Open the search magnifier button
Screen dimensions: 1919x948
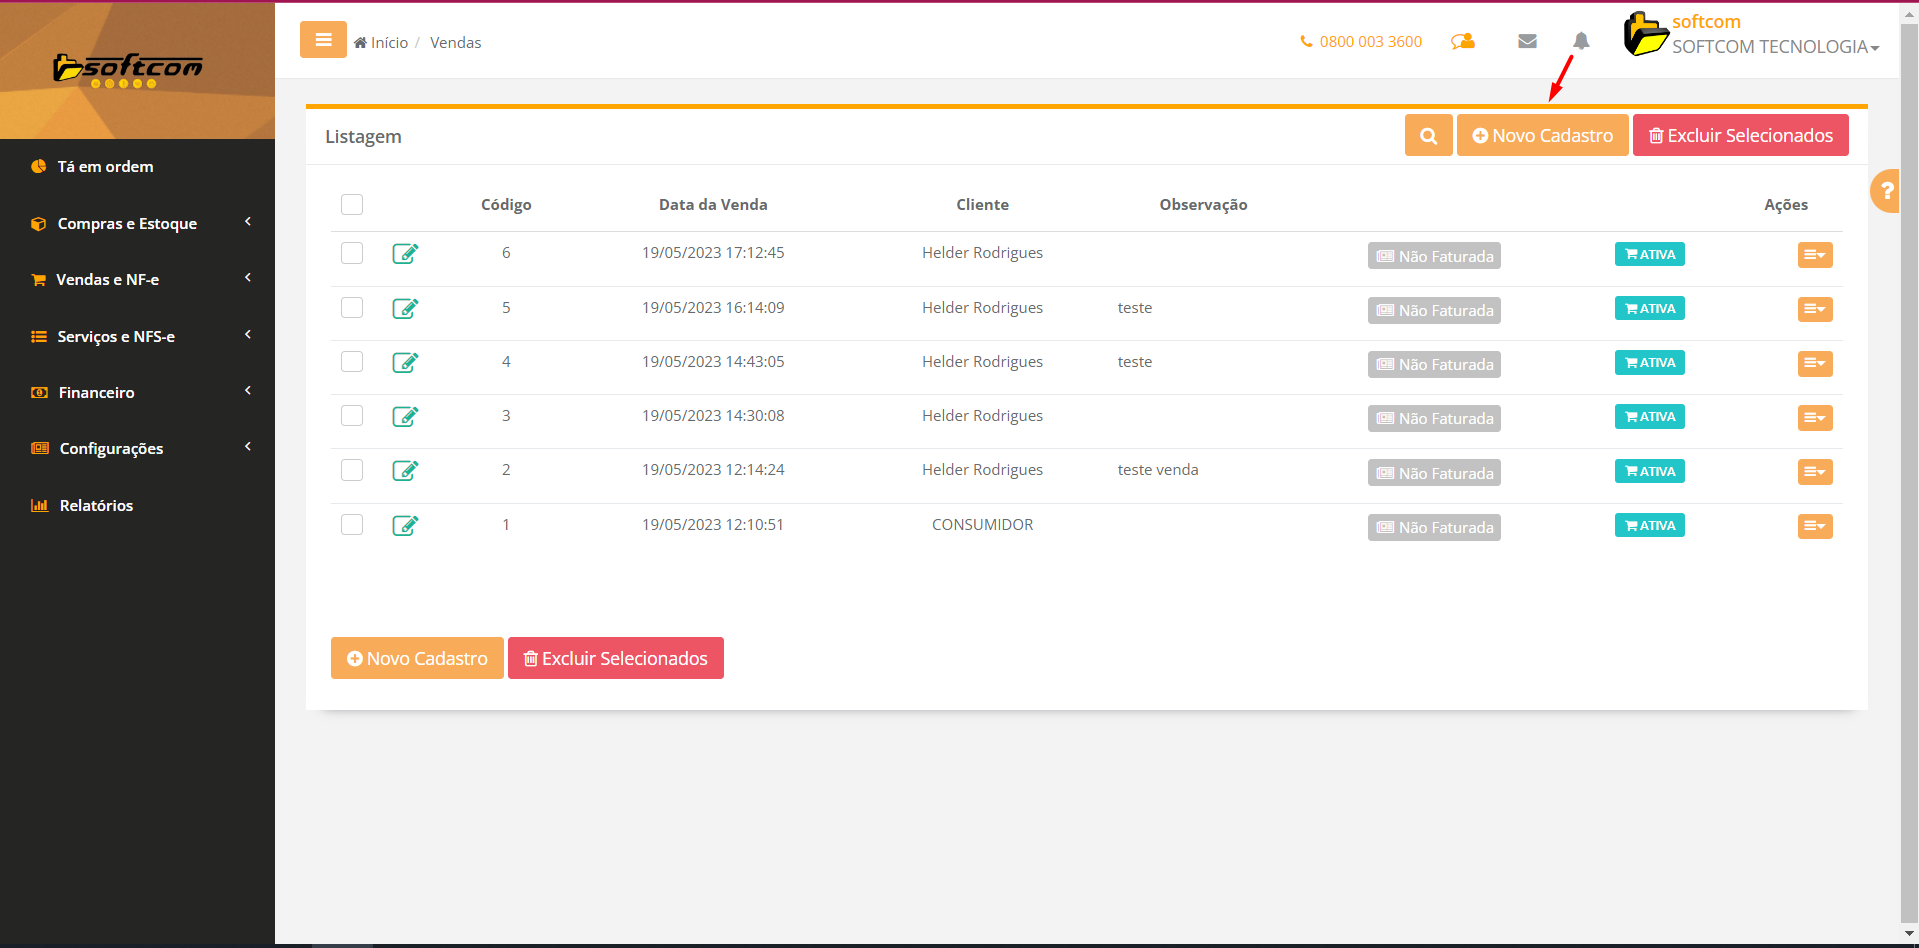coord(1428,136)
